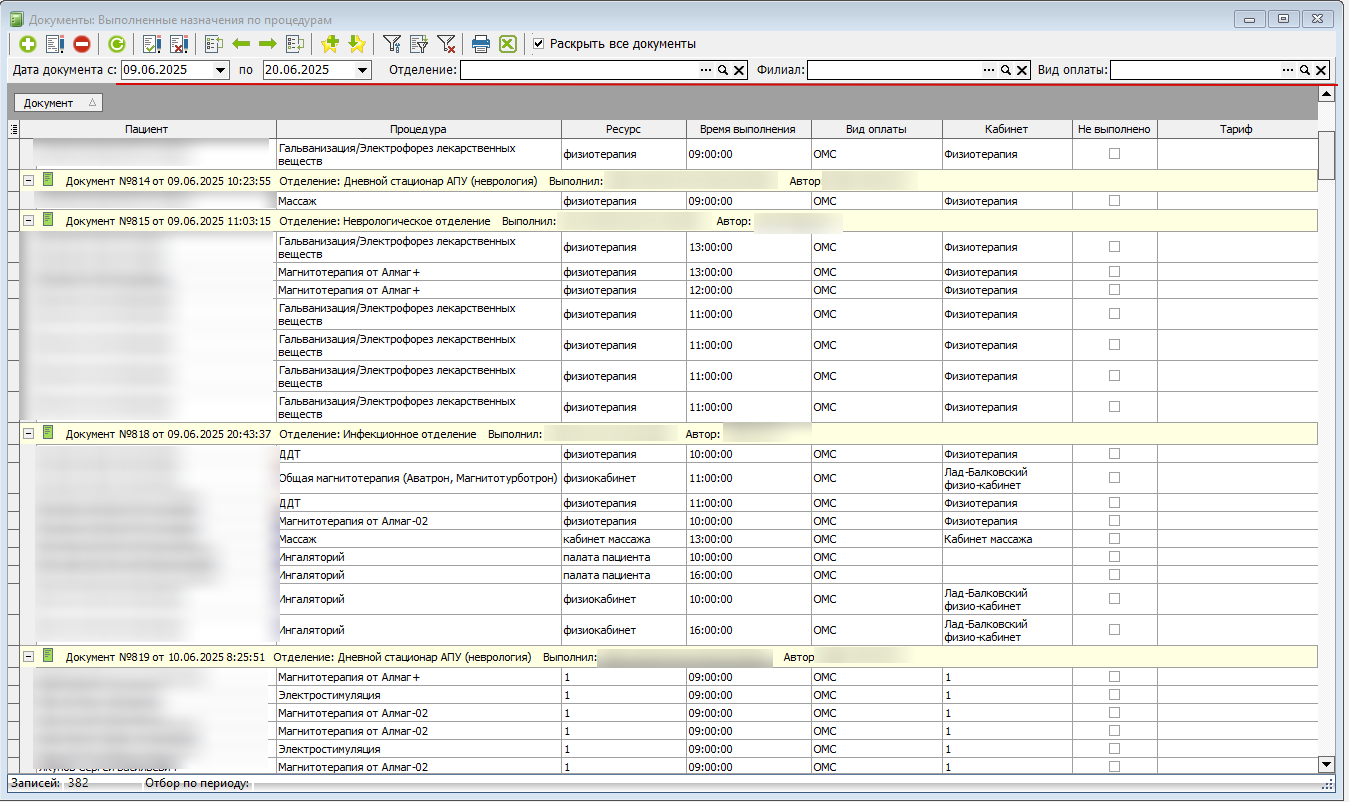1349x802 pixels.
Task: Click the Отделение input field
Action: pyautogui.click(x=579, y=70)
